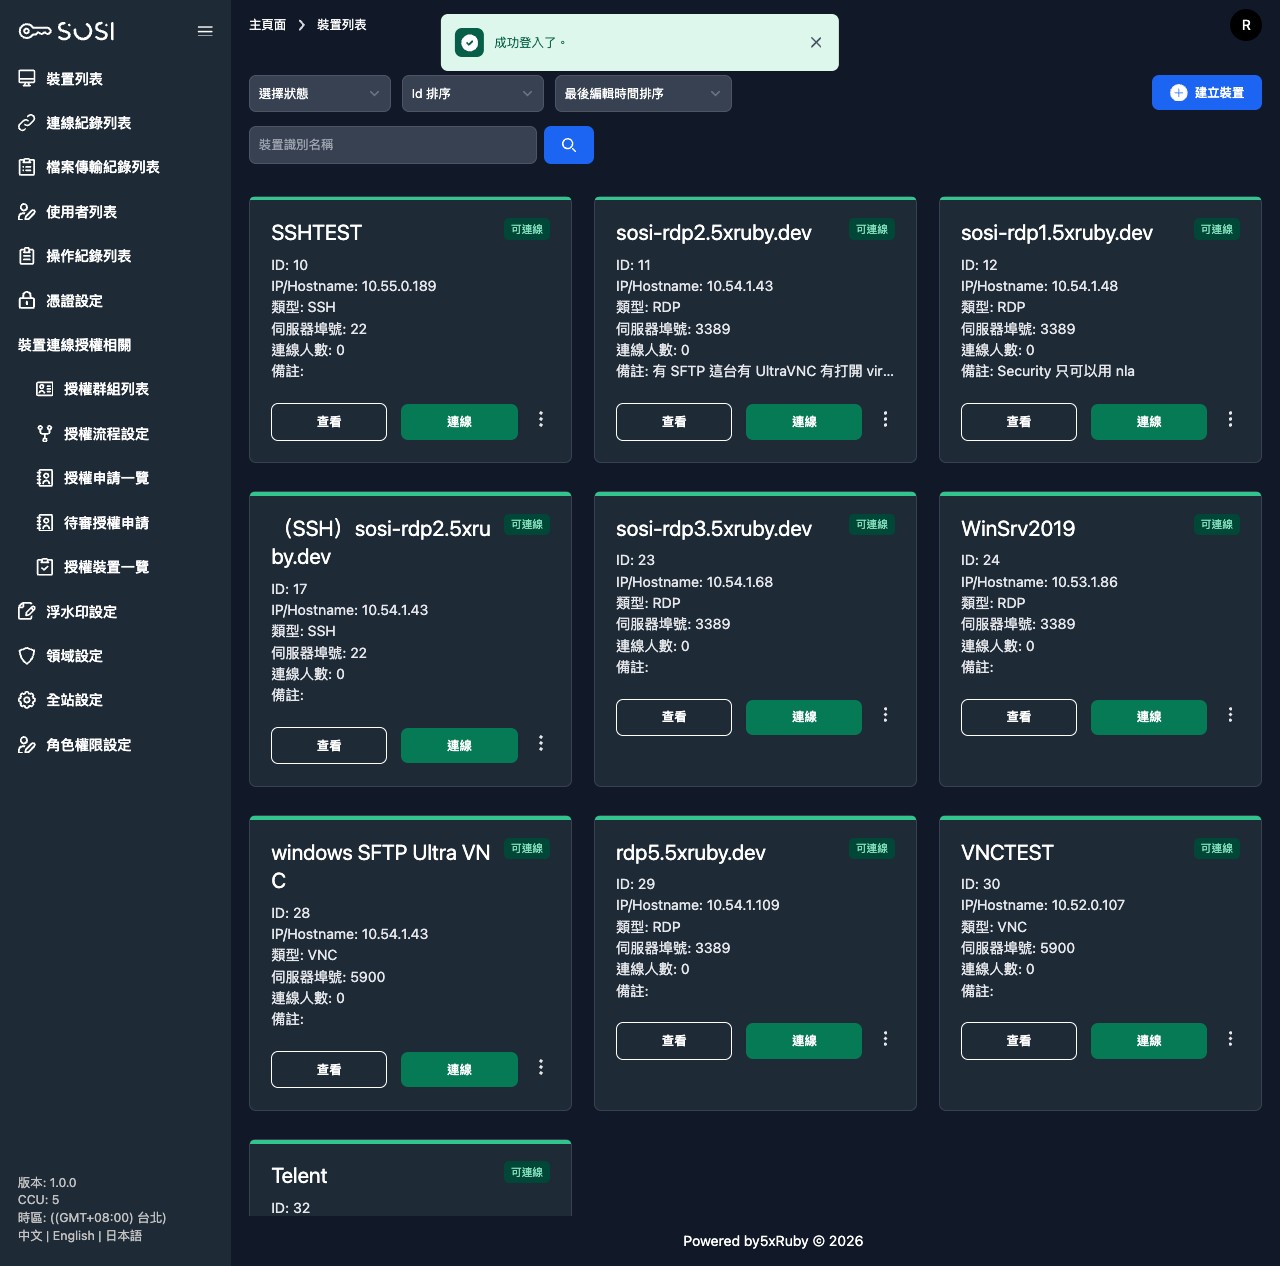1280x1266 pixels.
Task: Click the 建立裝置 button
Action: click(x=1207, y=93)
